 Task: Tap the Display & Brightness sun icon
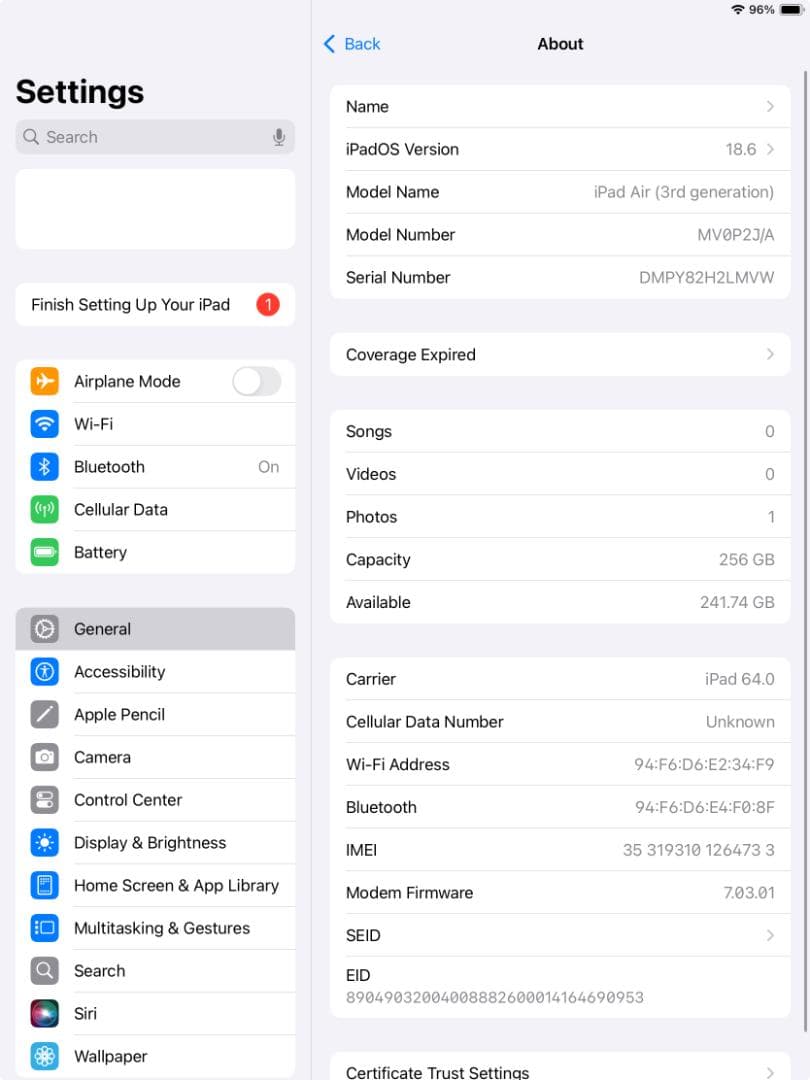pos(45,842)
